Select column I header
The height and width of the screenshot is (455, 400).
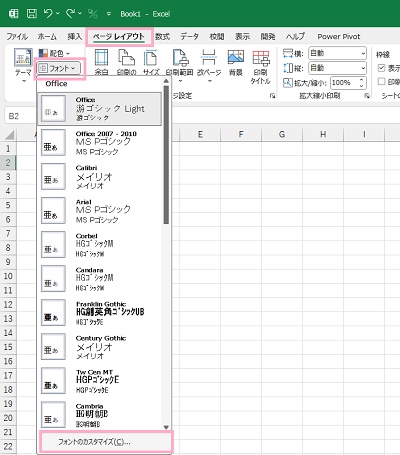pos(364,134)
